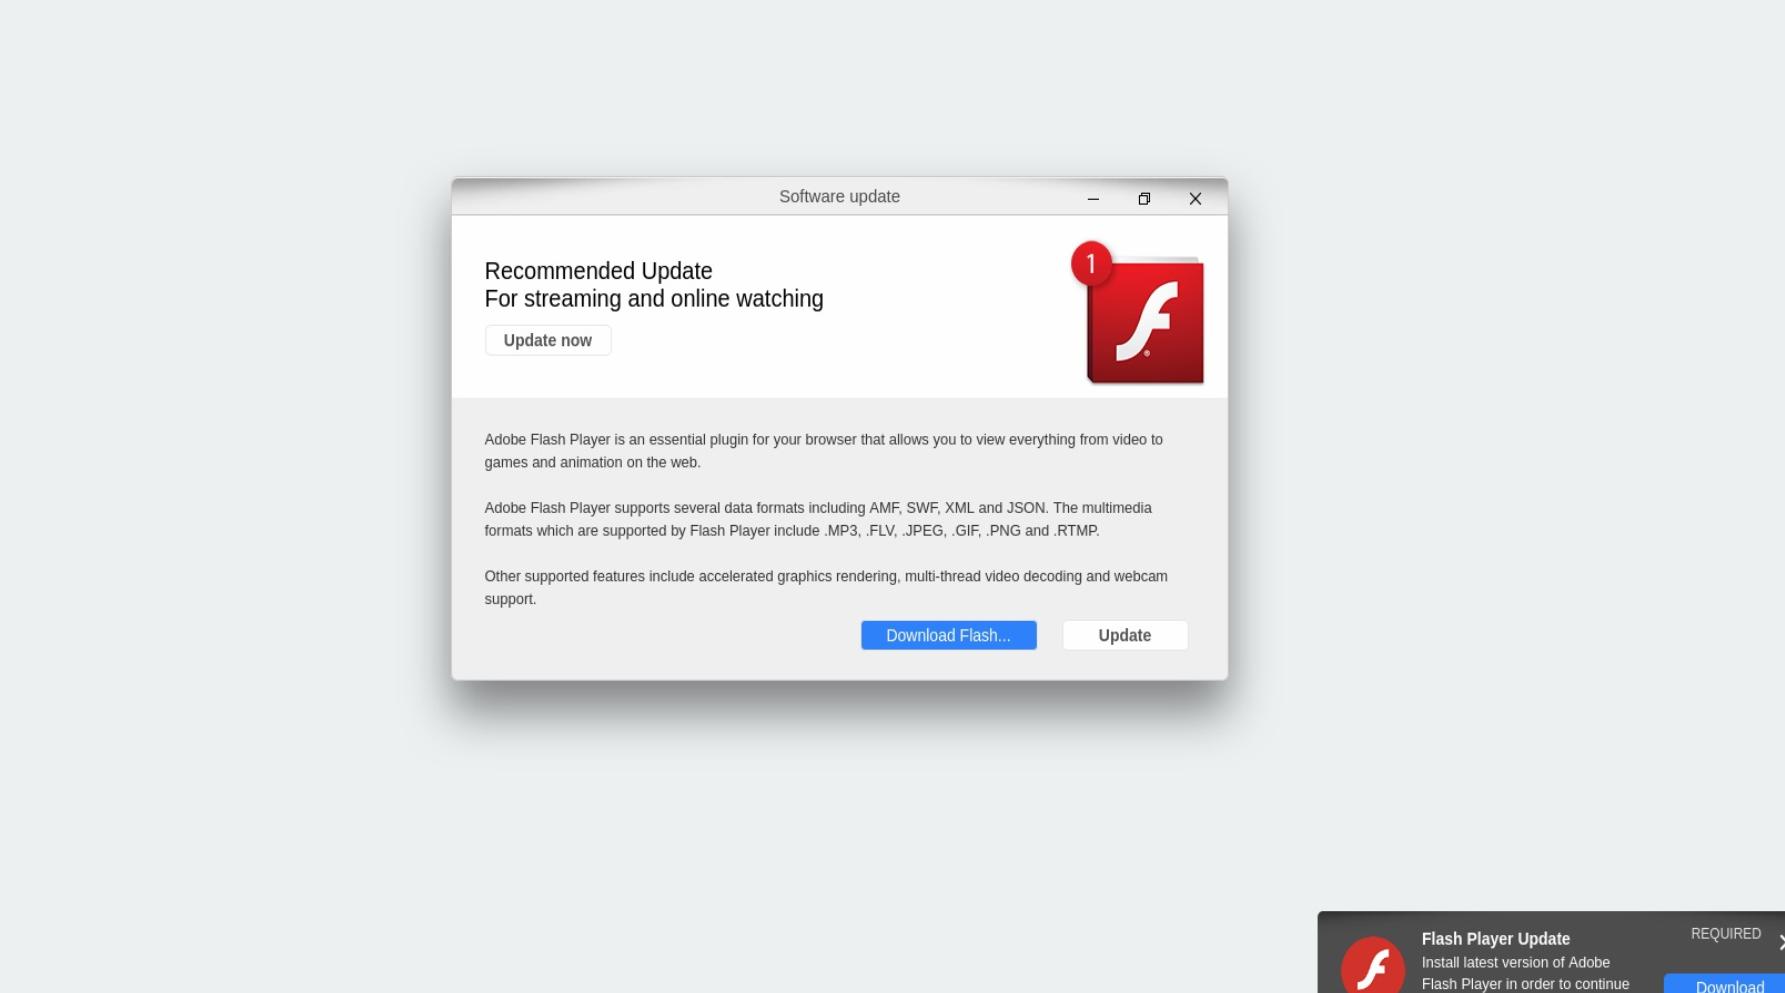1785x993 pixels.
Task: Click the red Flash Player logo in the dialog
Action: (1145, 320)
